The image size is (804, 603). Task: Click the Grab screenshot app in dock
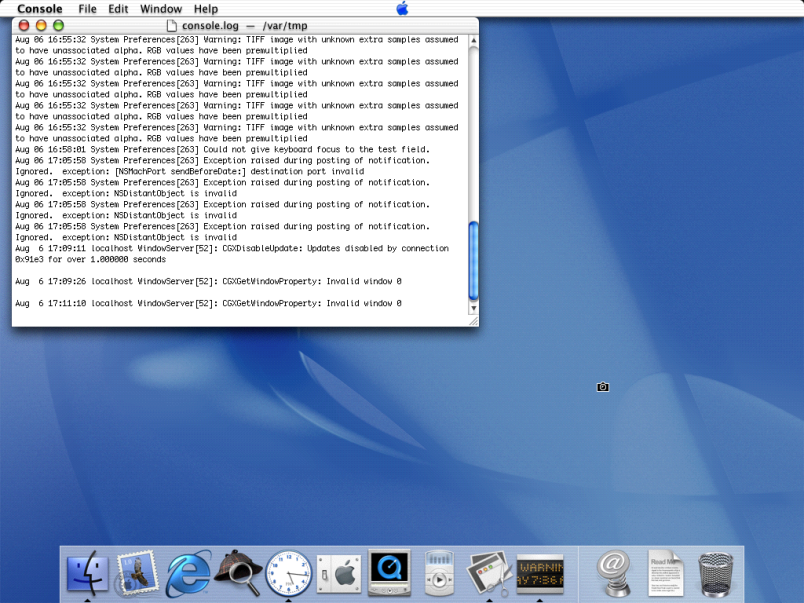pos(489,573)
